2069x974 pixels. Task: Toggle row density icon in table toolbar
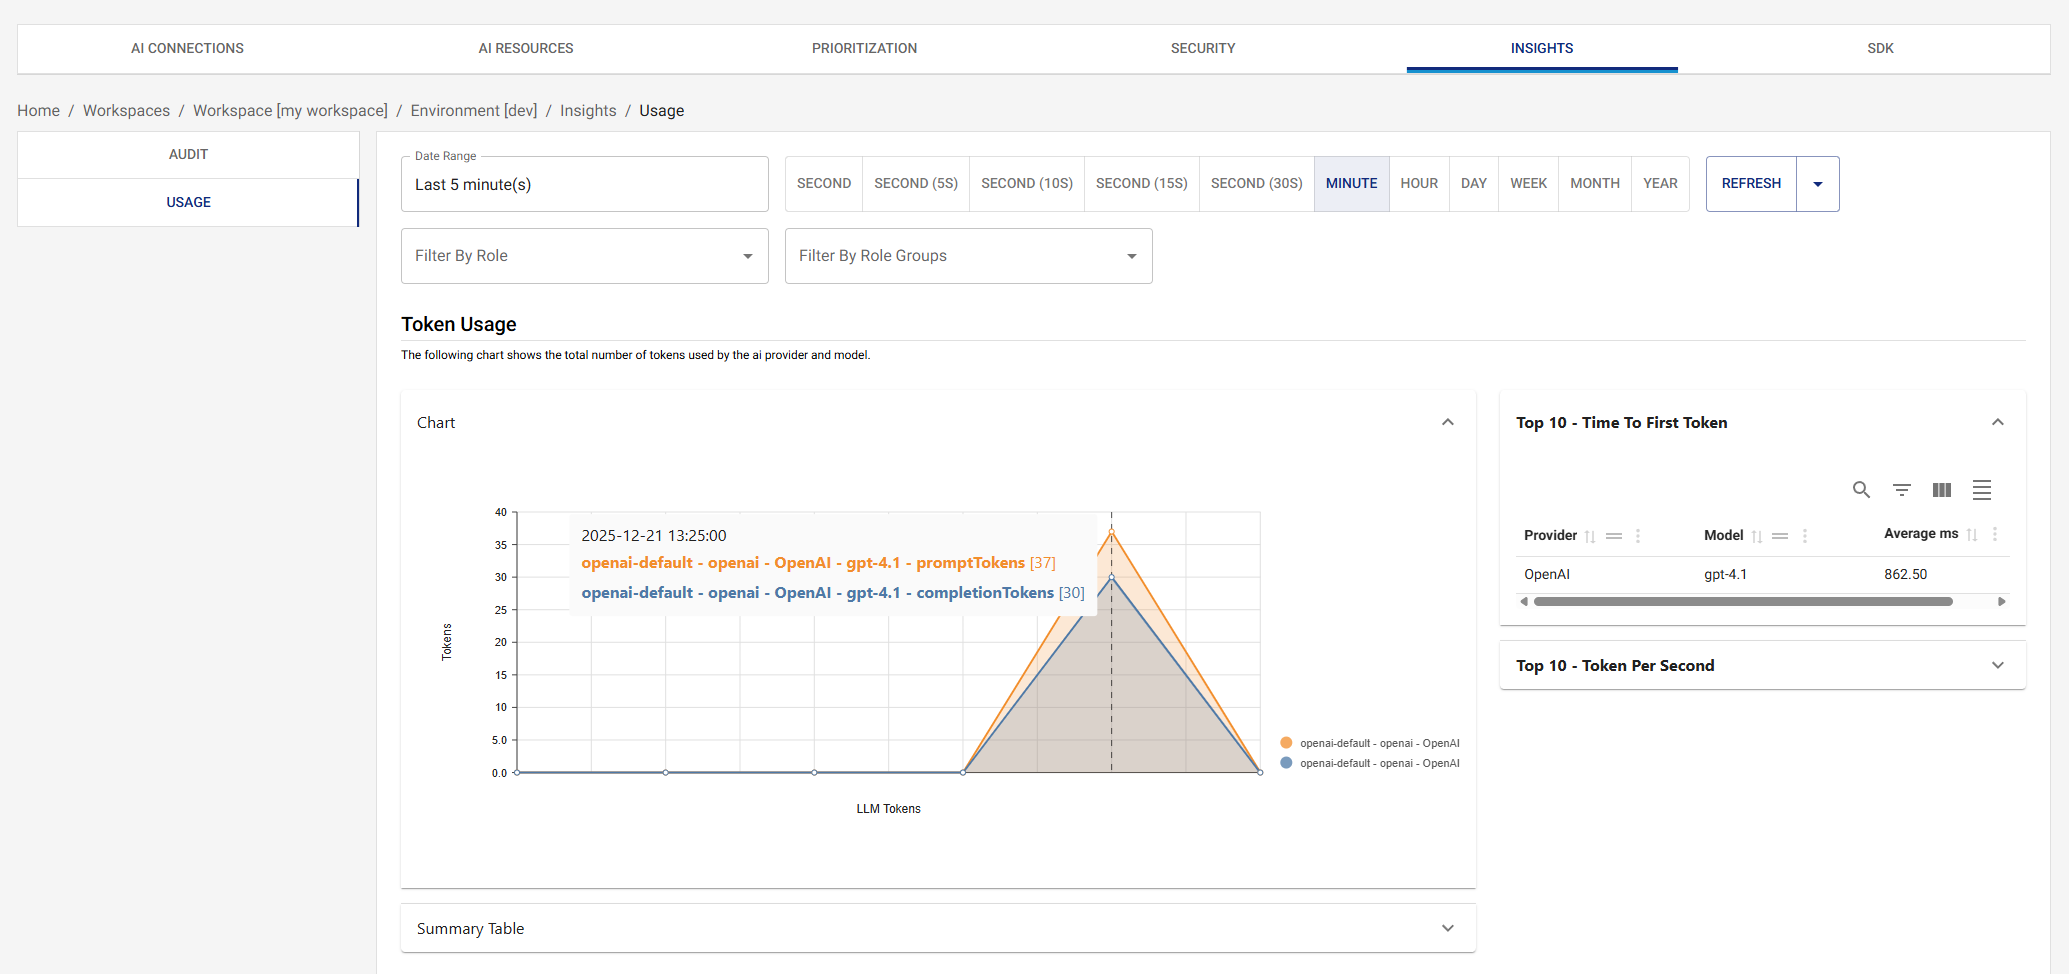tap(1982, 490)
